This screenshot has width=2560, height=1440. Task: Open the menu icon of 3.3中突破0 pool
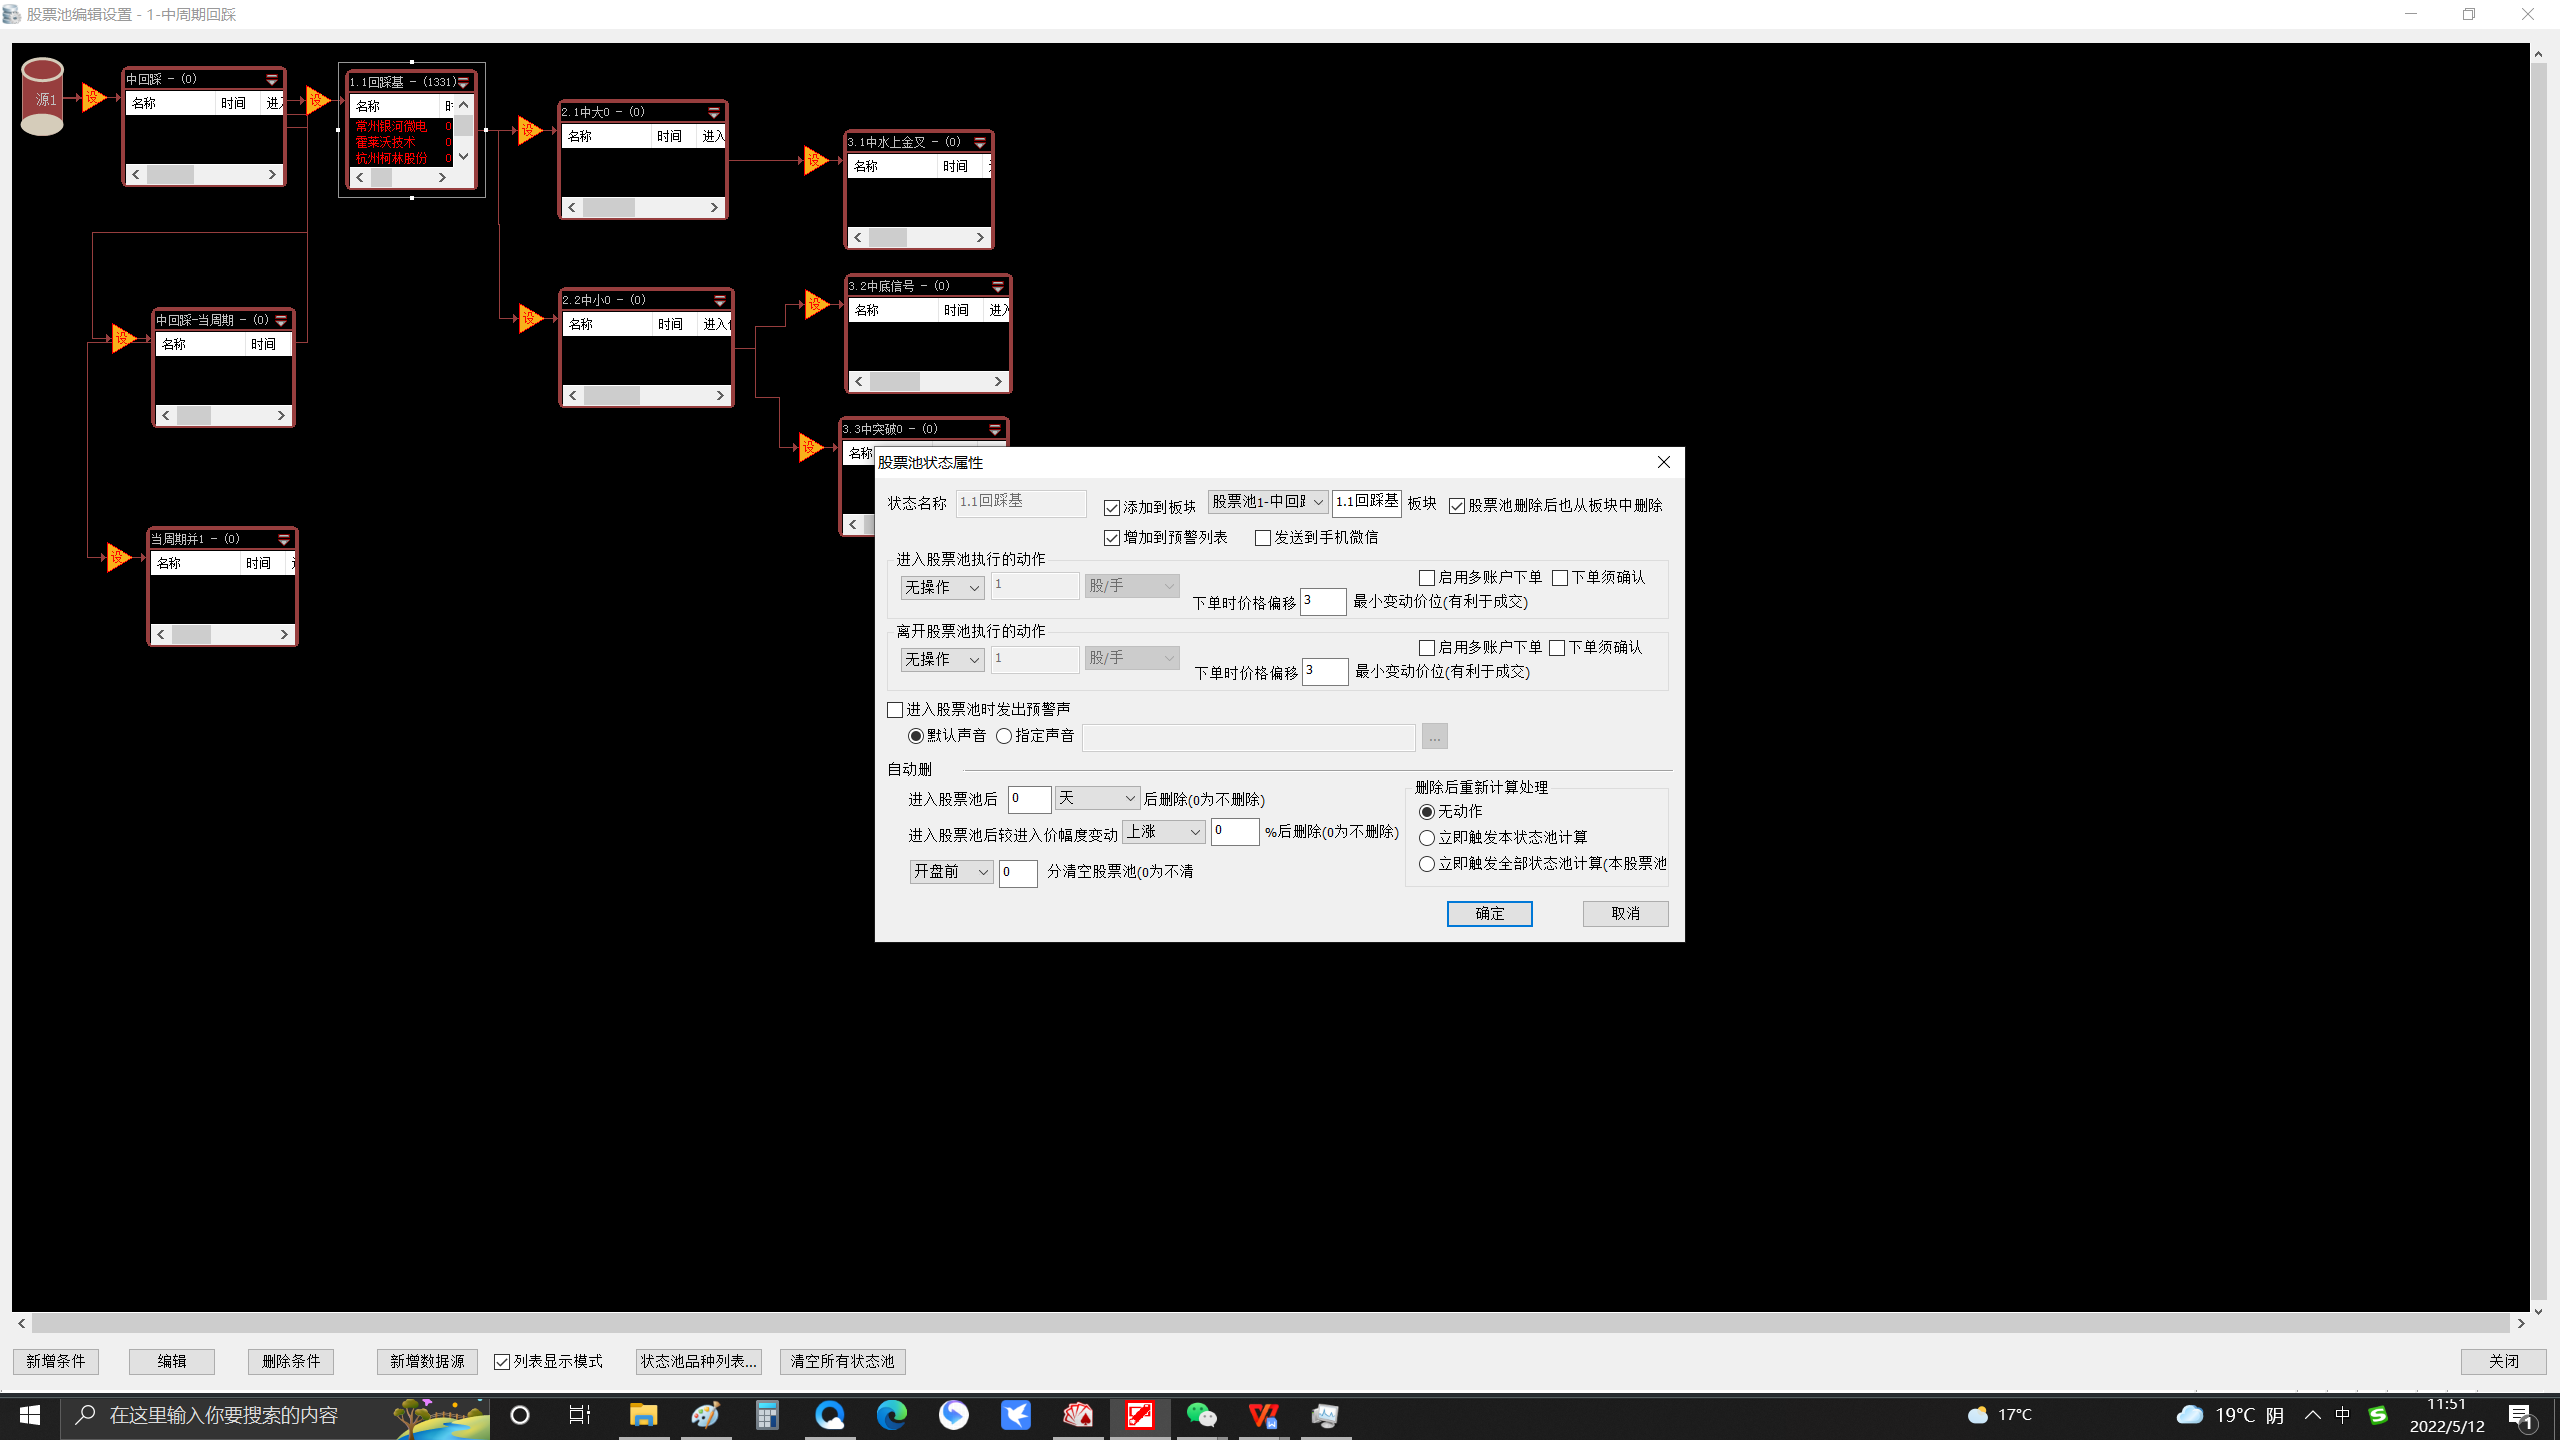click(x=995, y=429)
